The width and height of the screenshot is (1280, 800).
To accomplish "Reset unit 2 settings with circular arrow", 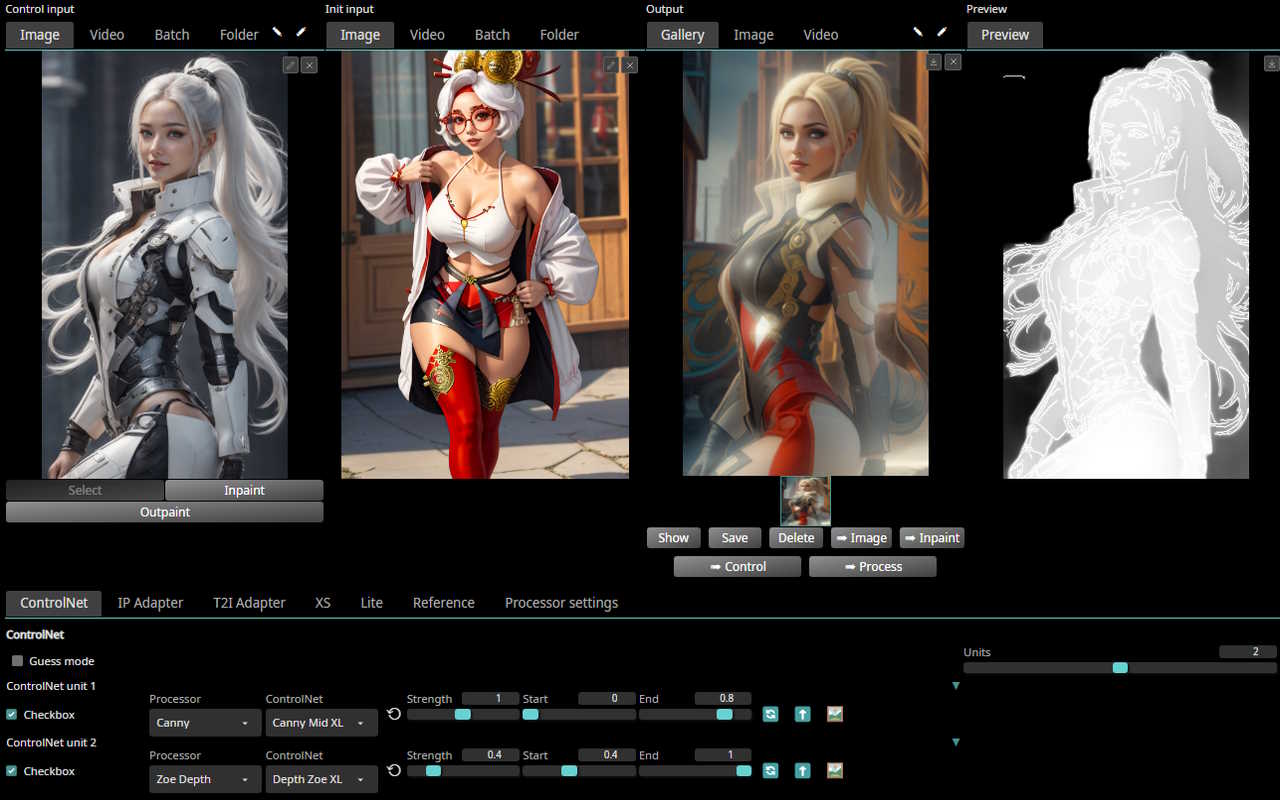I will pos(394,770).
